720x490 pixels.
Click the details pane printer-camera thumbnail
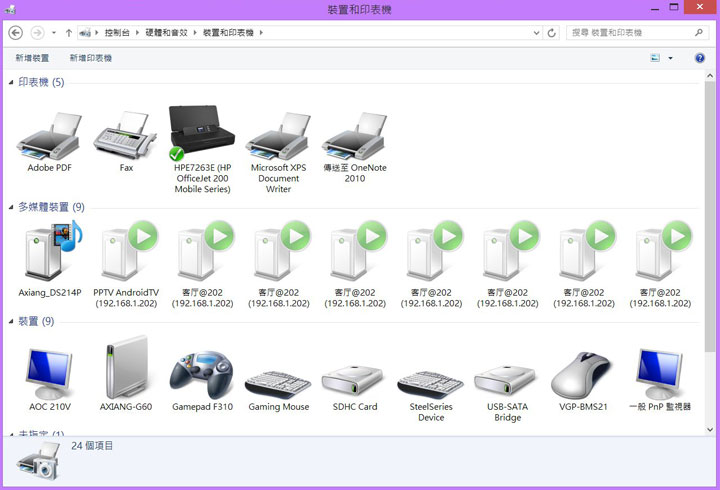[39, 462]
